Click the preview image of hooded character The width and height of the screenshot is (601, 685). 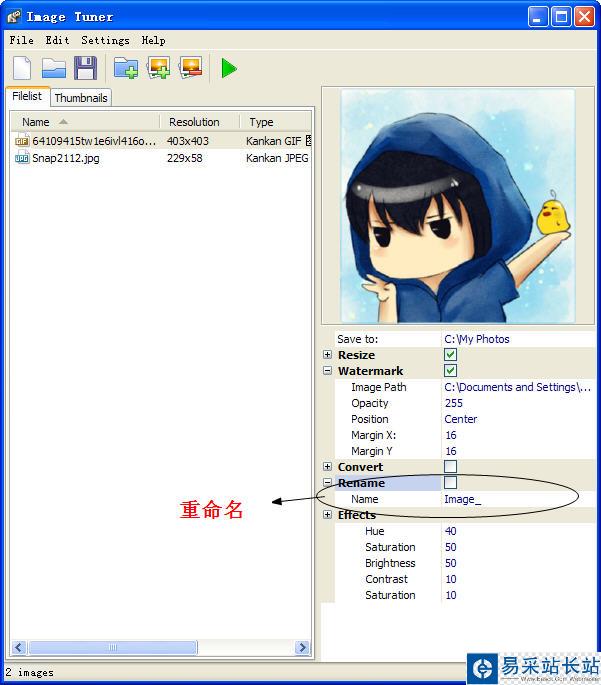pyautogui.click(x=458, y=206)
